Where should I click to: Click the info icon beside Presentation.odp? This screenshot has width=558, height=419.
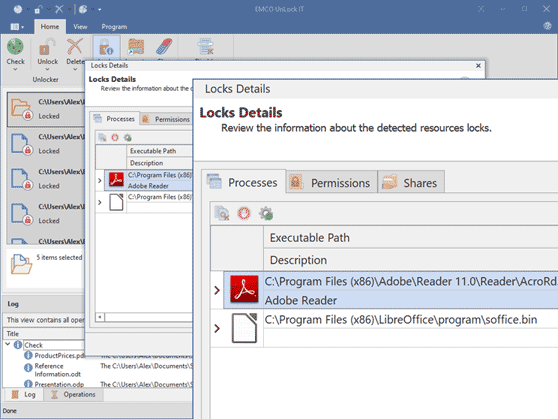click(28, 384)
